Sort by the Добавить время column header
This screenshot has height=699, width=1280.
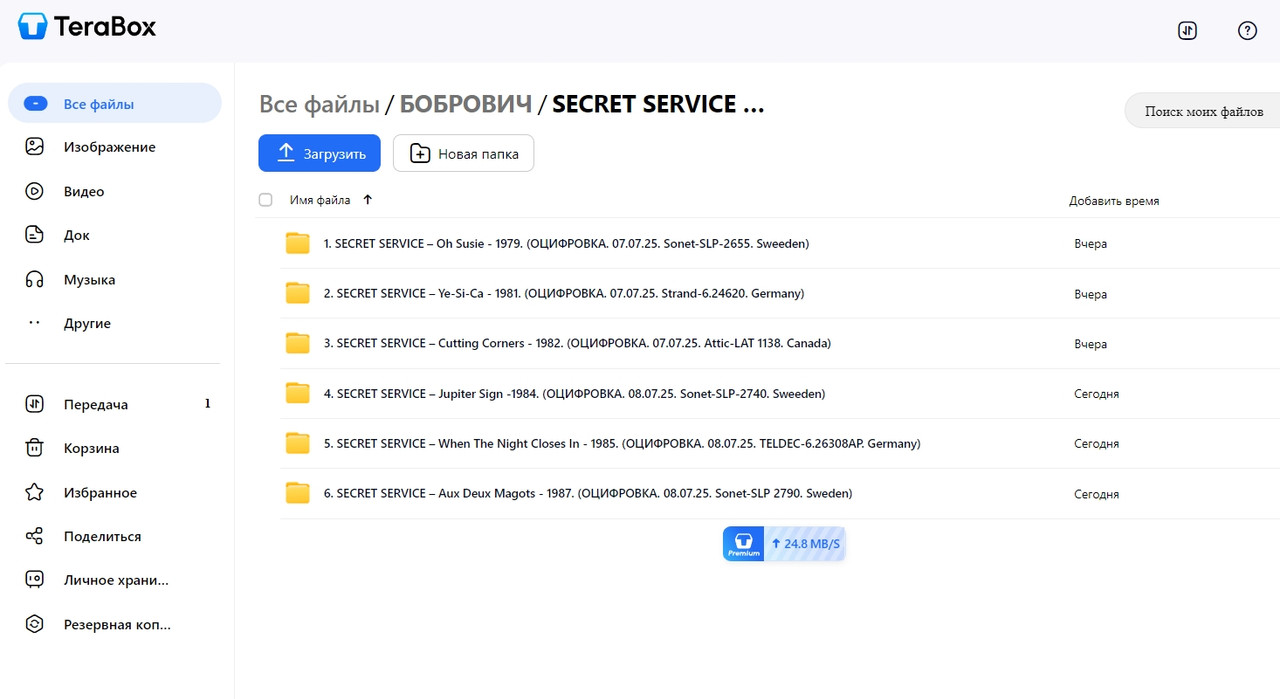(1114, 201)
